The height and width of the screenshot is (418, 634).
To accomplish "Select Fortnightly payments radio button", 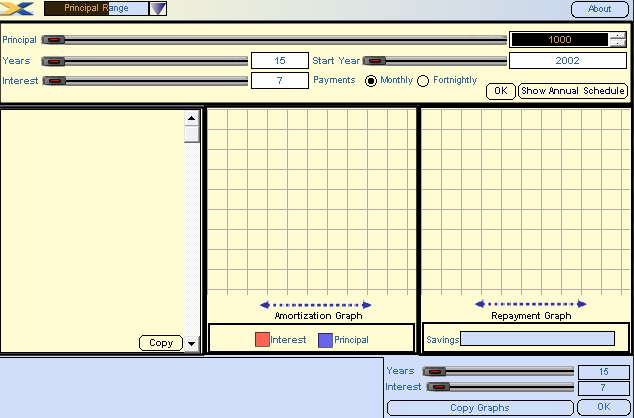I will pyautogui.click(x=423, y=81).
